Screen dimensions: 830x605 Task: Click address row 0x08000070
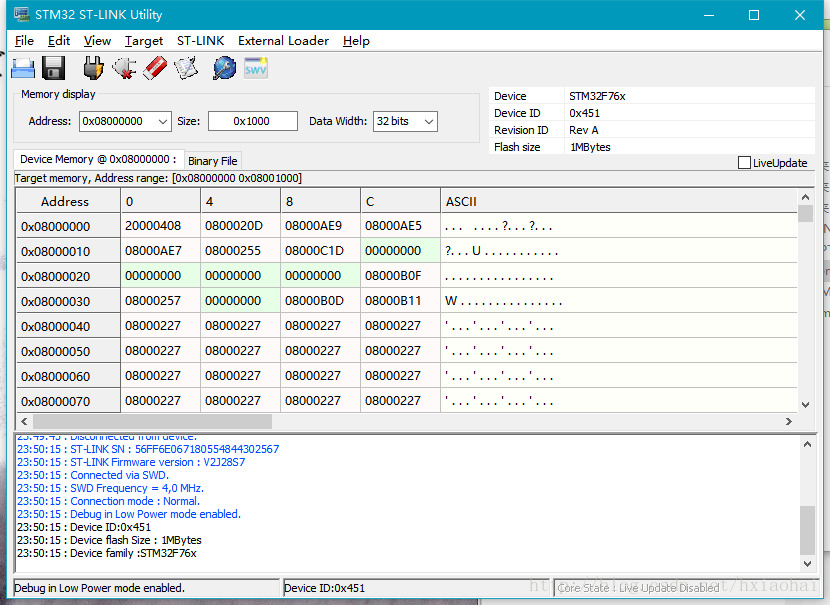68,401
